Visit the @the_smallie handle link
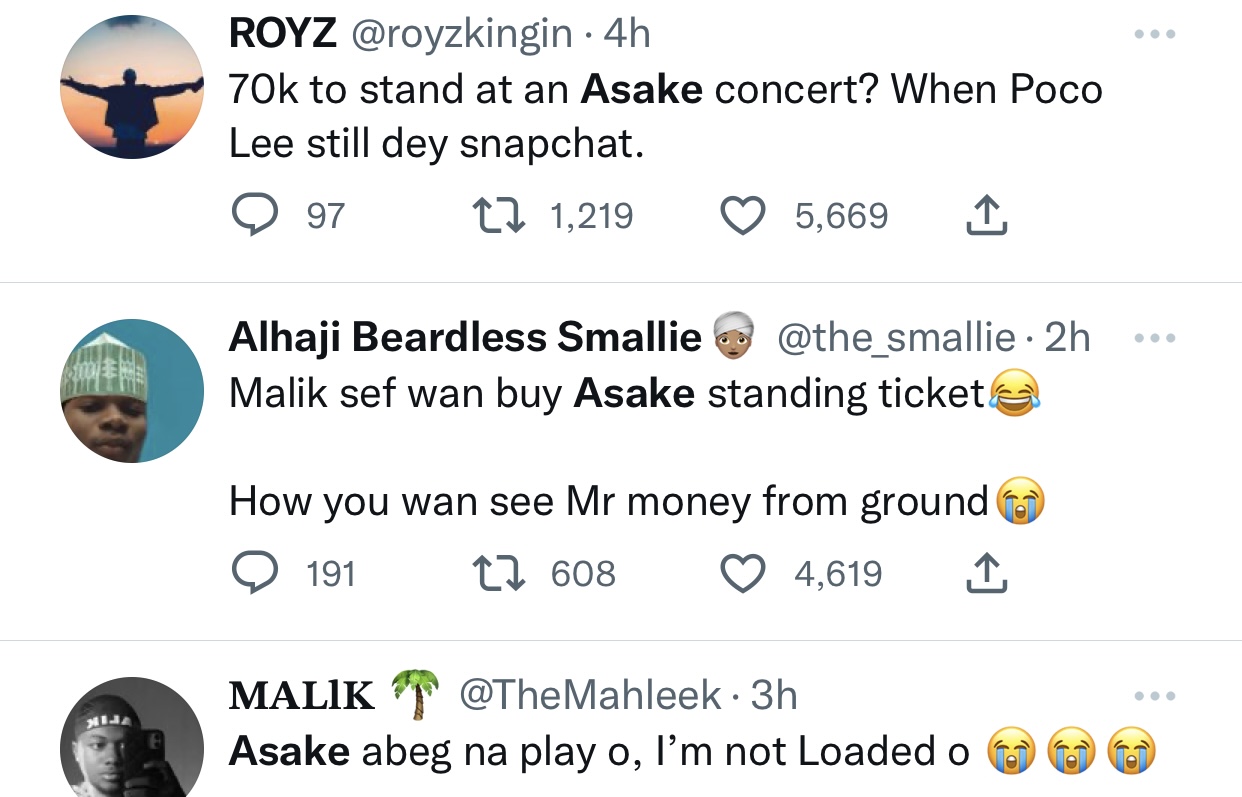Image resolution: width=1242 pixels, height=797 pixels. point(895,338)
